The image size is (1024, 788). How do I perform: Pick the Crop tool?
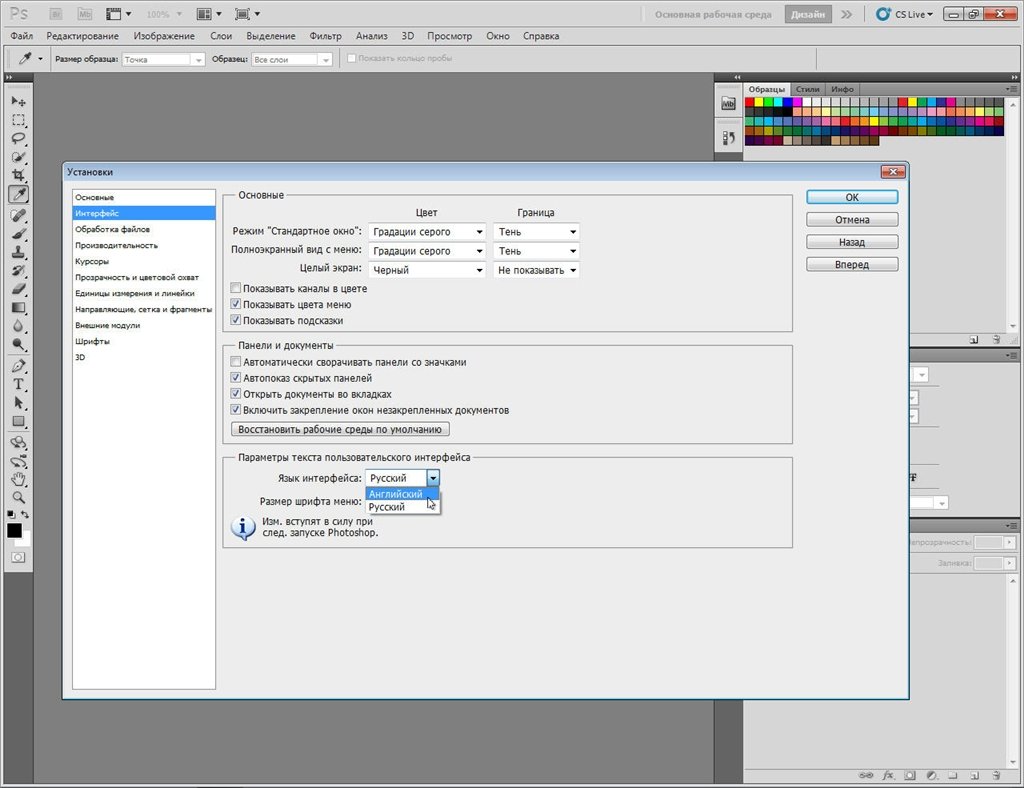18,175
